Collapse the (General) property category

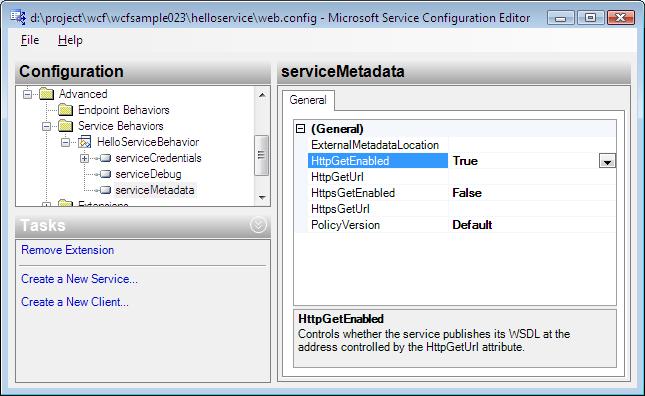click(301, 129)
